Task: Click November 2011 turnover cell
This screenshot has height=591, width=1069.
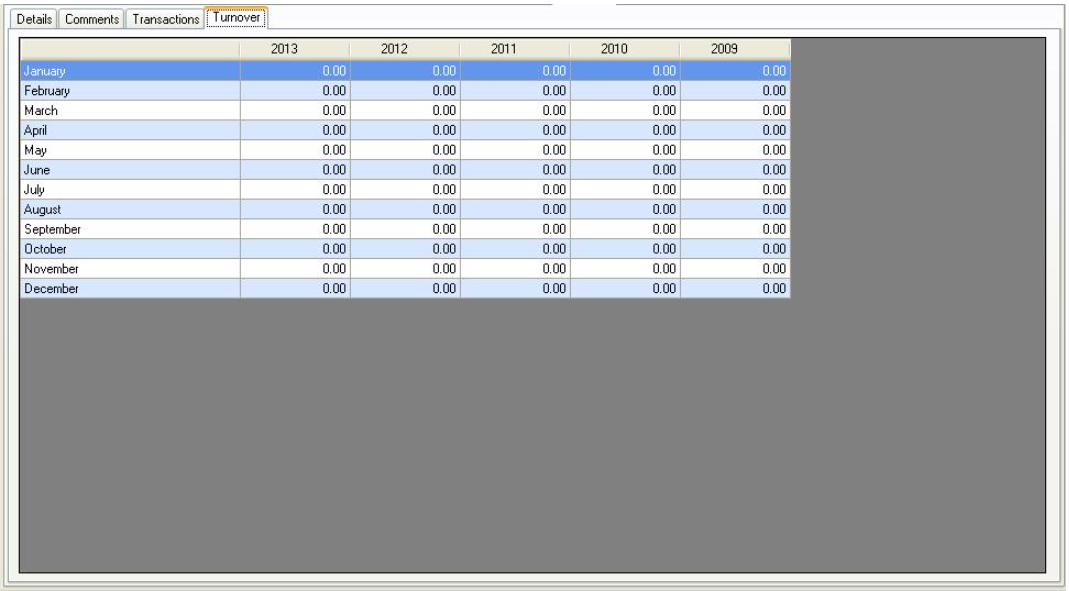Action: click(x=515, y=269)
